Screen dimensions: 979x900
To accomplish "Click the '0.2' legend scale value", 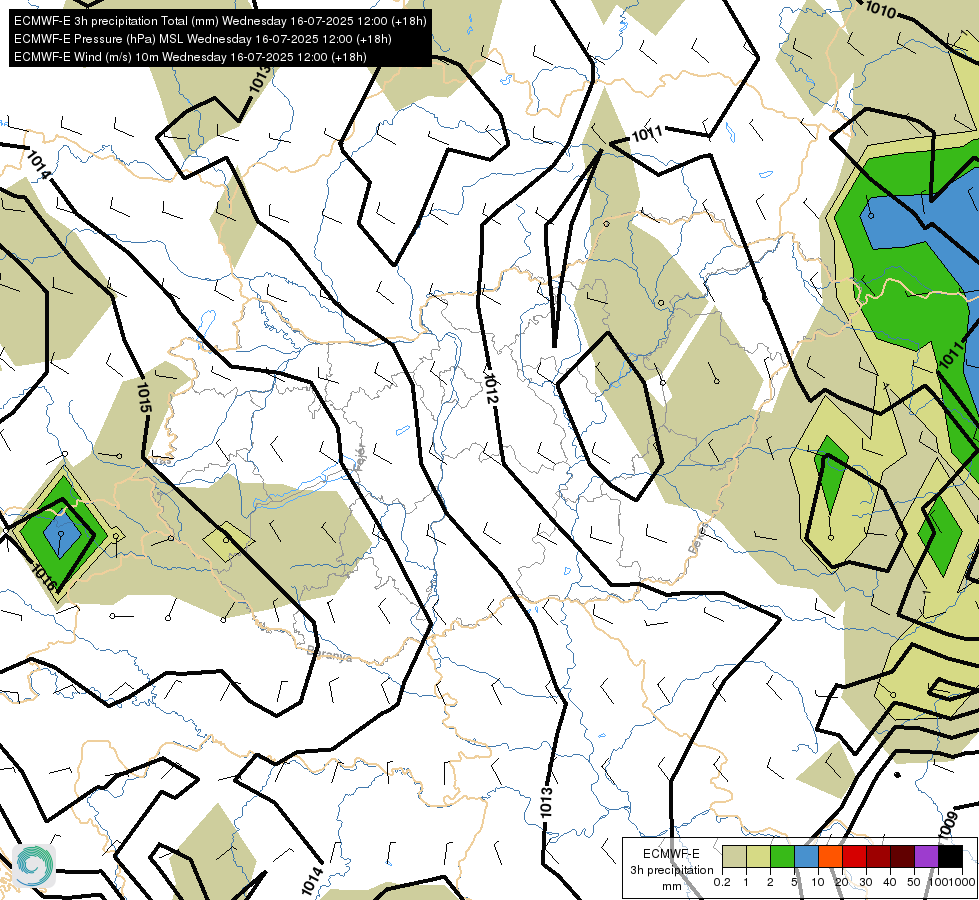I will coord(722,882).
